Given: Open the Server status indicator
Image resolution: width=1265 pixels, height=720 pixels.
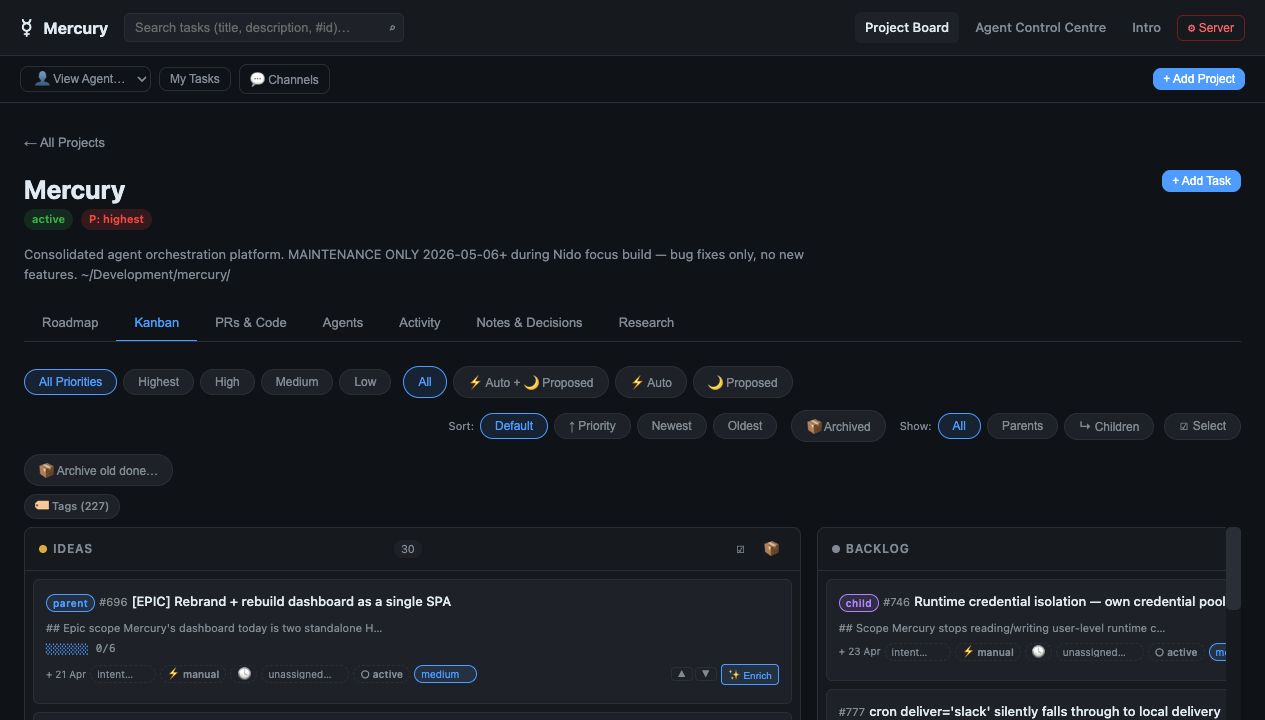Looking at the screenshot, I should (x=1210, y=28).
